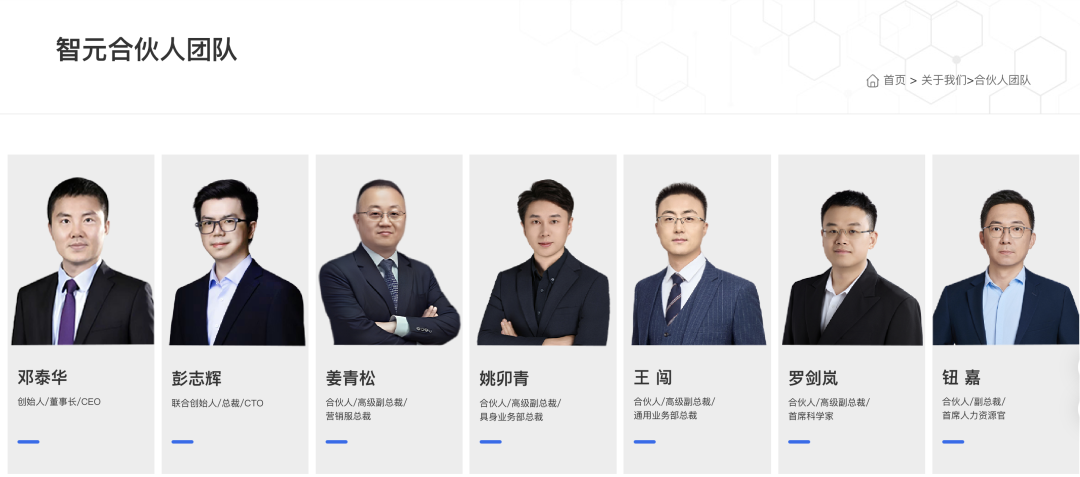
Task: View 姚卯青 portrait photo
Action: point(543,262)
